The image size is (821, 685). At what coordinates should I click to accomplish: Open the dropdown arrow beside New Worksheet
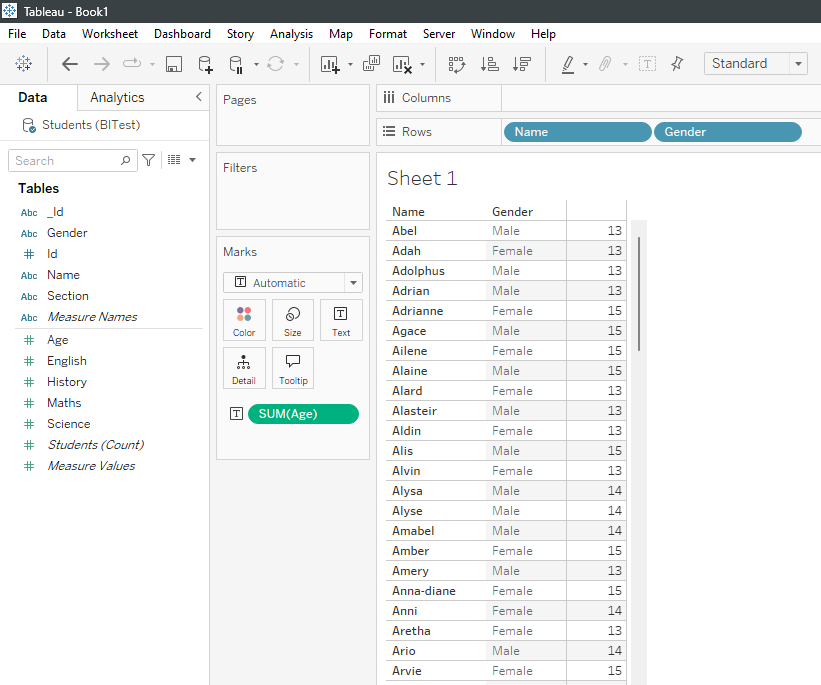tap(350, 64)
